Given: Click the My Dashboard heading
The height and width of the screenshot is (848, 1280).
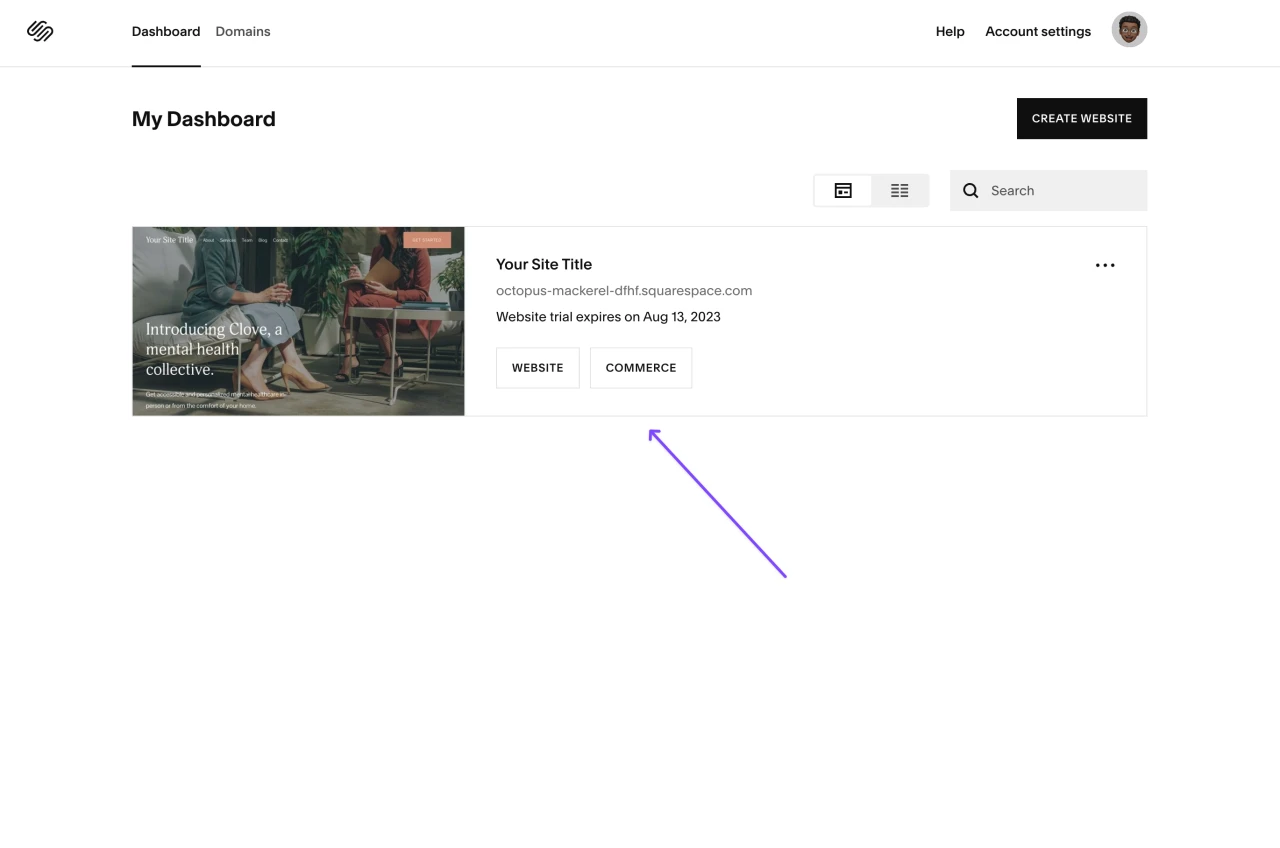Looking at the screenshot, I should pyautogui.click(x=204, y=119).
